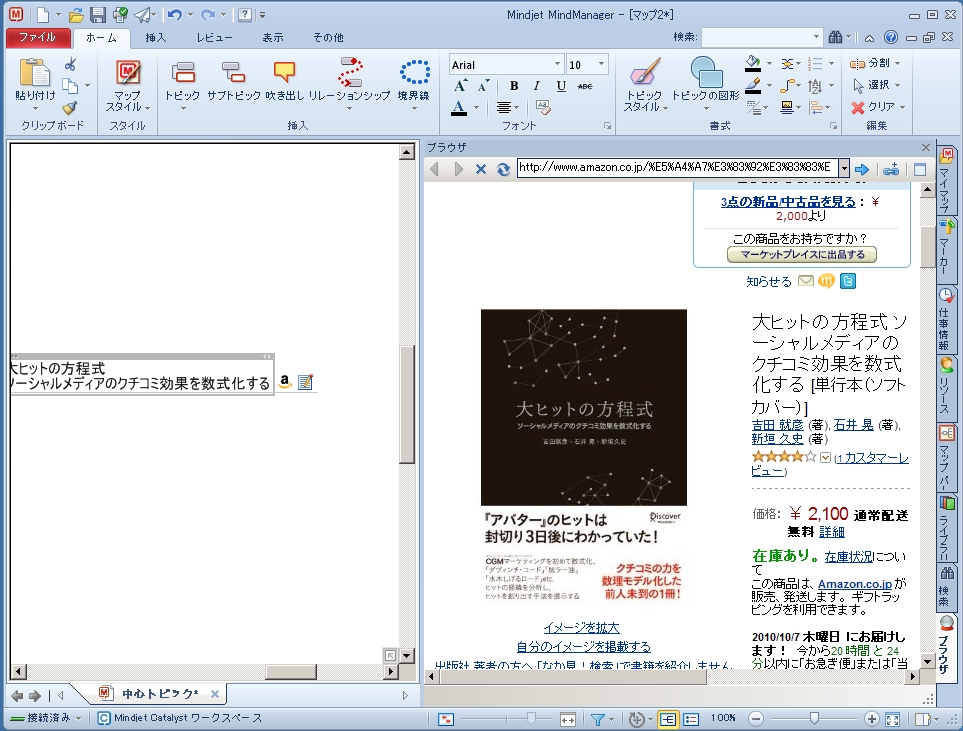This screenshot has width=963, height=731.
Task: Toggle Bold formatting
Action: (514, 86)
